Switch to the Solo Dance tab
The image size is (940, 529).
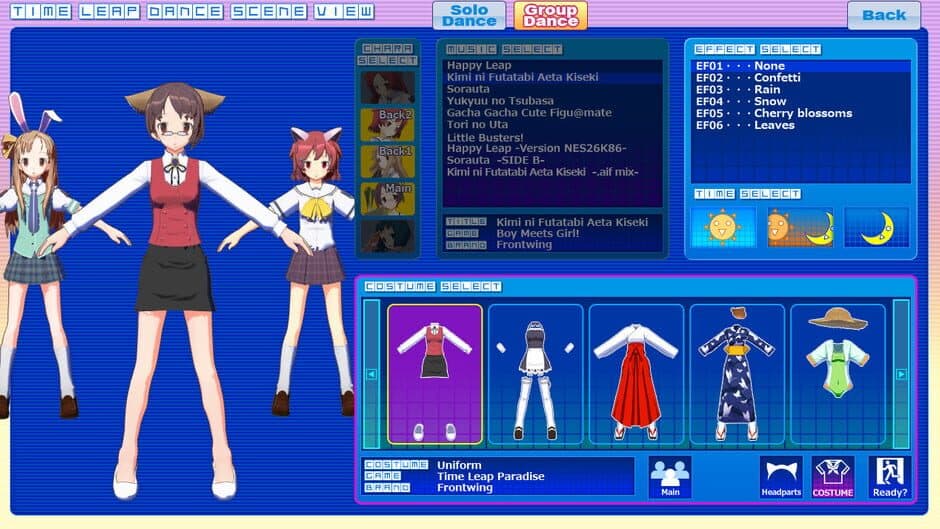click(x=469, y=16)
